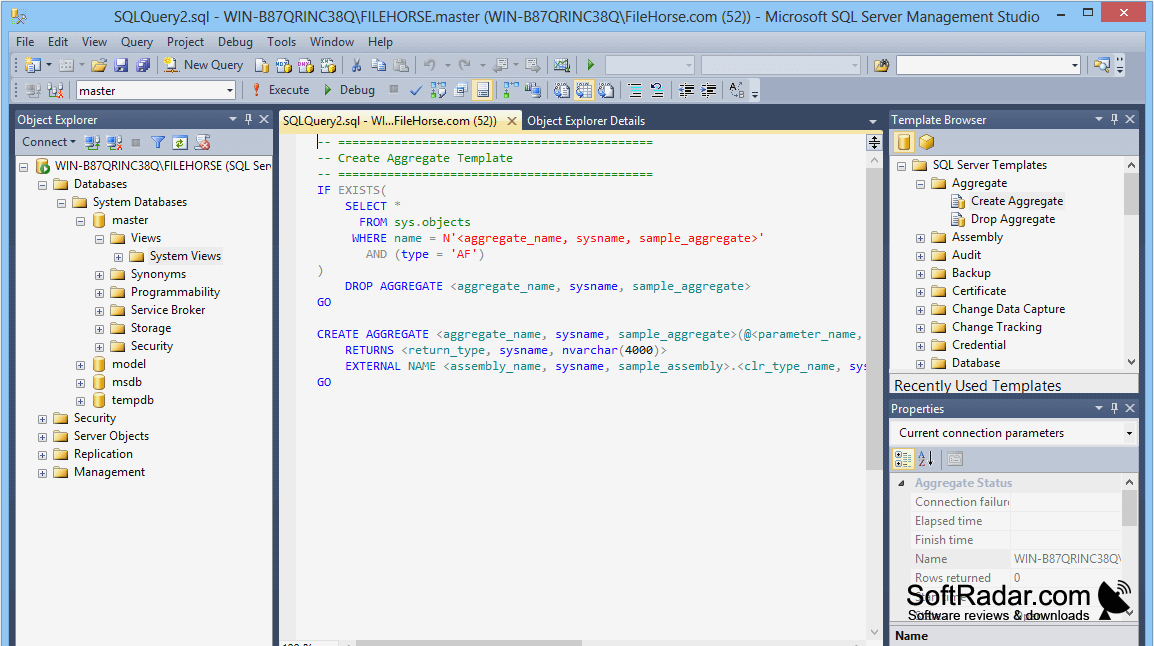Click the Save floppy disk icon
The image size is (1154, 646).
pyautogui.click(x=121, y=65)
